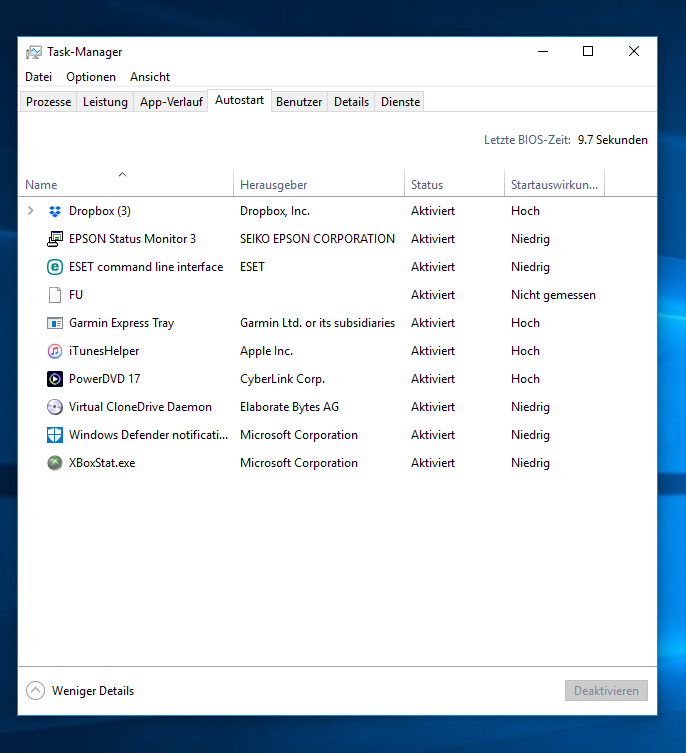Select the ESET command line interface entry
Image resolution: width=686 pixels, height=753 pixels.
tap(146, 267)
